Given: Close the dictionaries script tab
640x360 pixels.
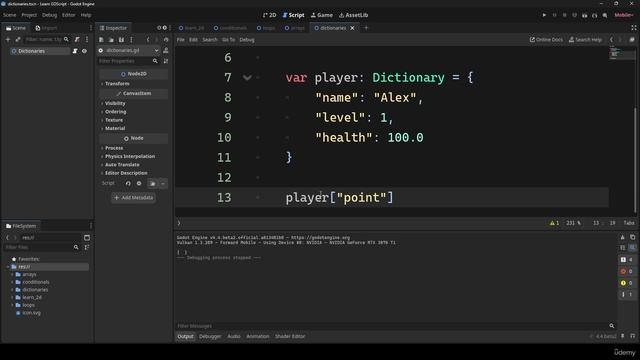Looking at the screenshot, I should coord(352,28).
